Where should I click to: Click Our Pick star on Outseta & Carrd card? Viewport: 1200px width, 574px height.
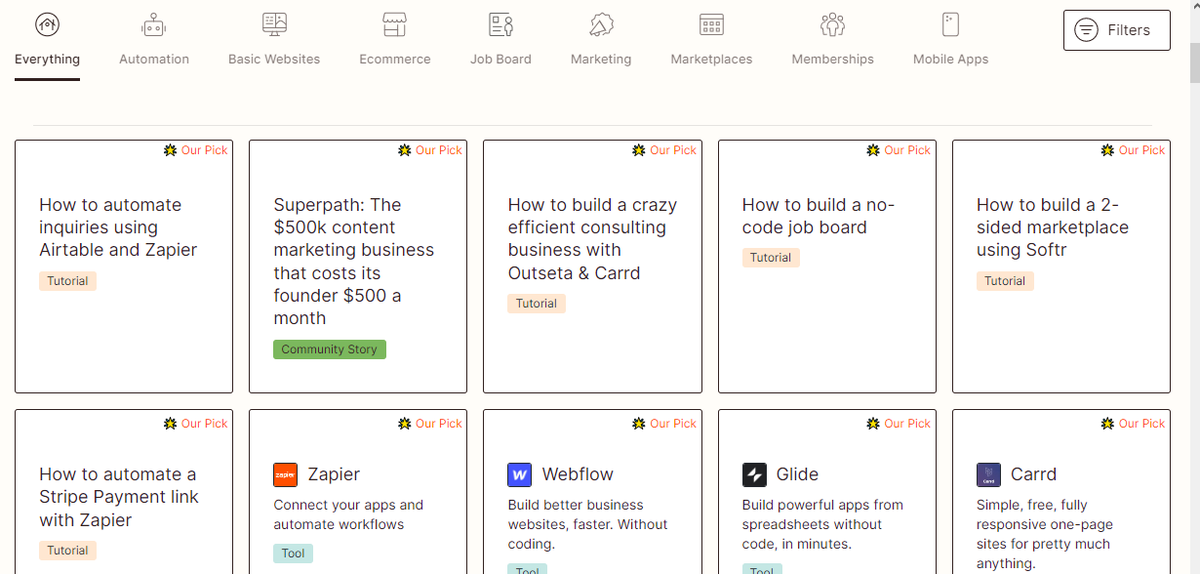coord(639,150)
